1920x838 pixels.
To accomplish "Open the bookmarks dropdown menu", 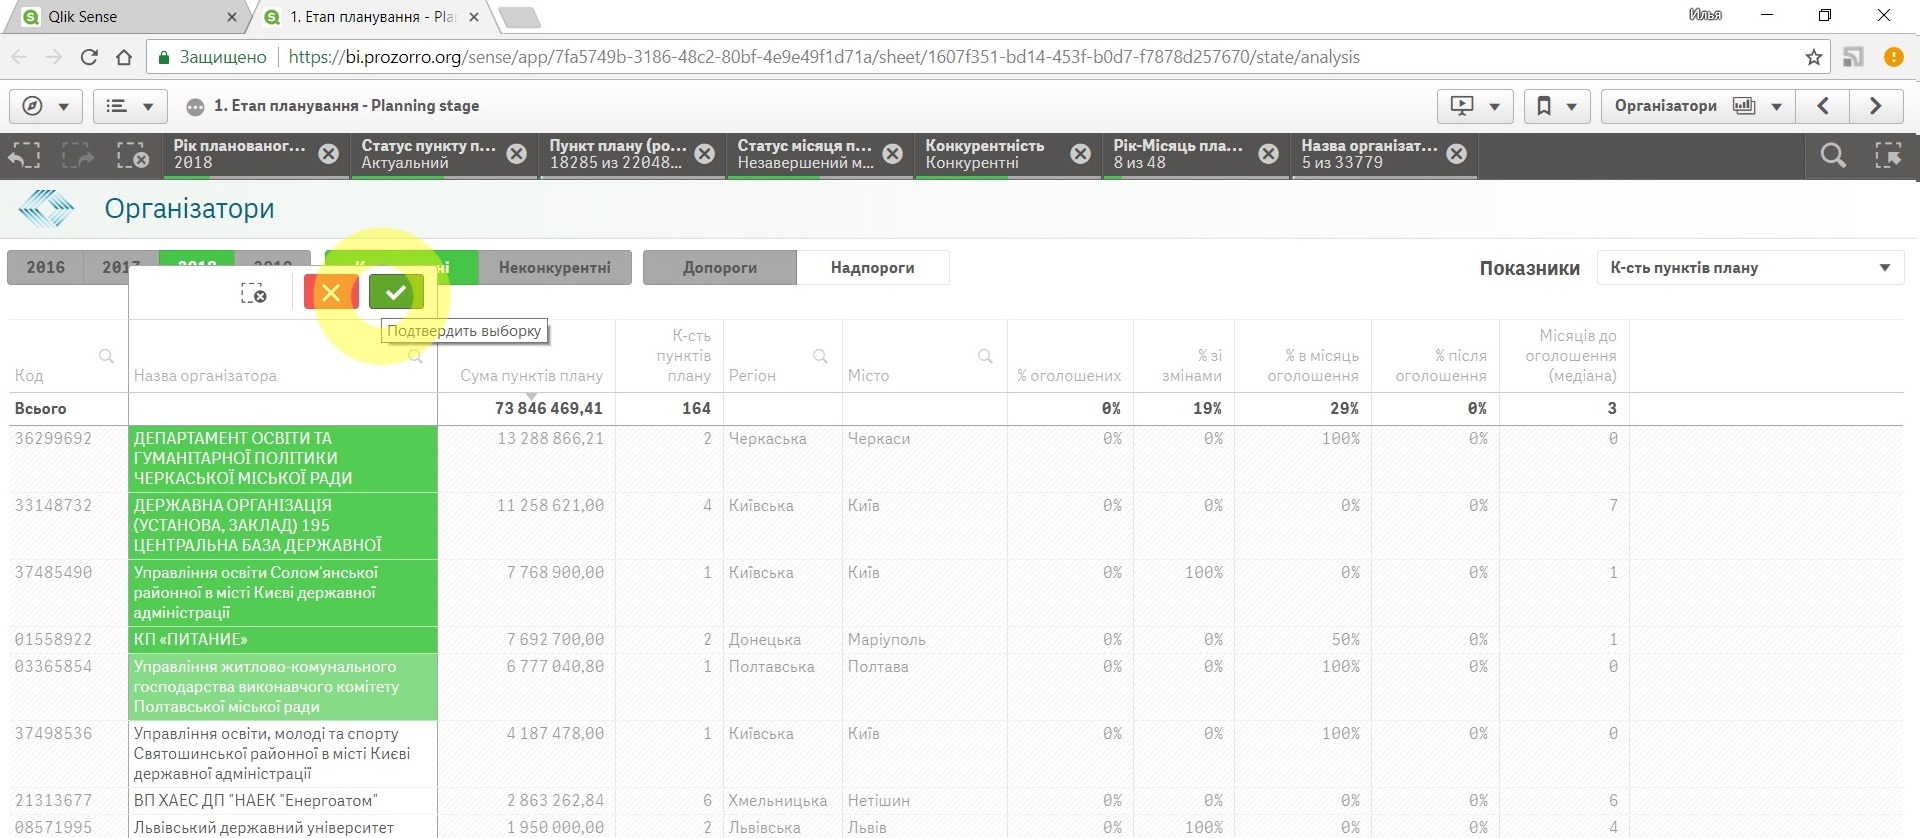I will [x=1555, y=106].
